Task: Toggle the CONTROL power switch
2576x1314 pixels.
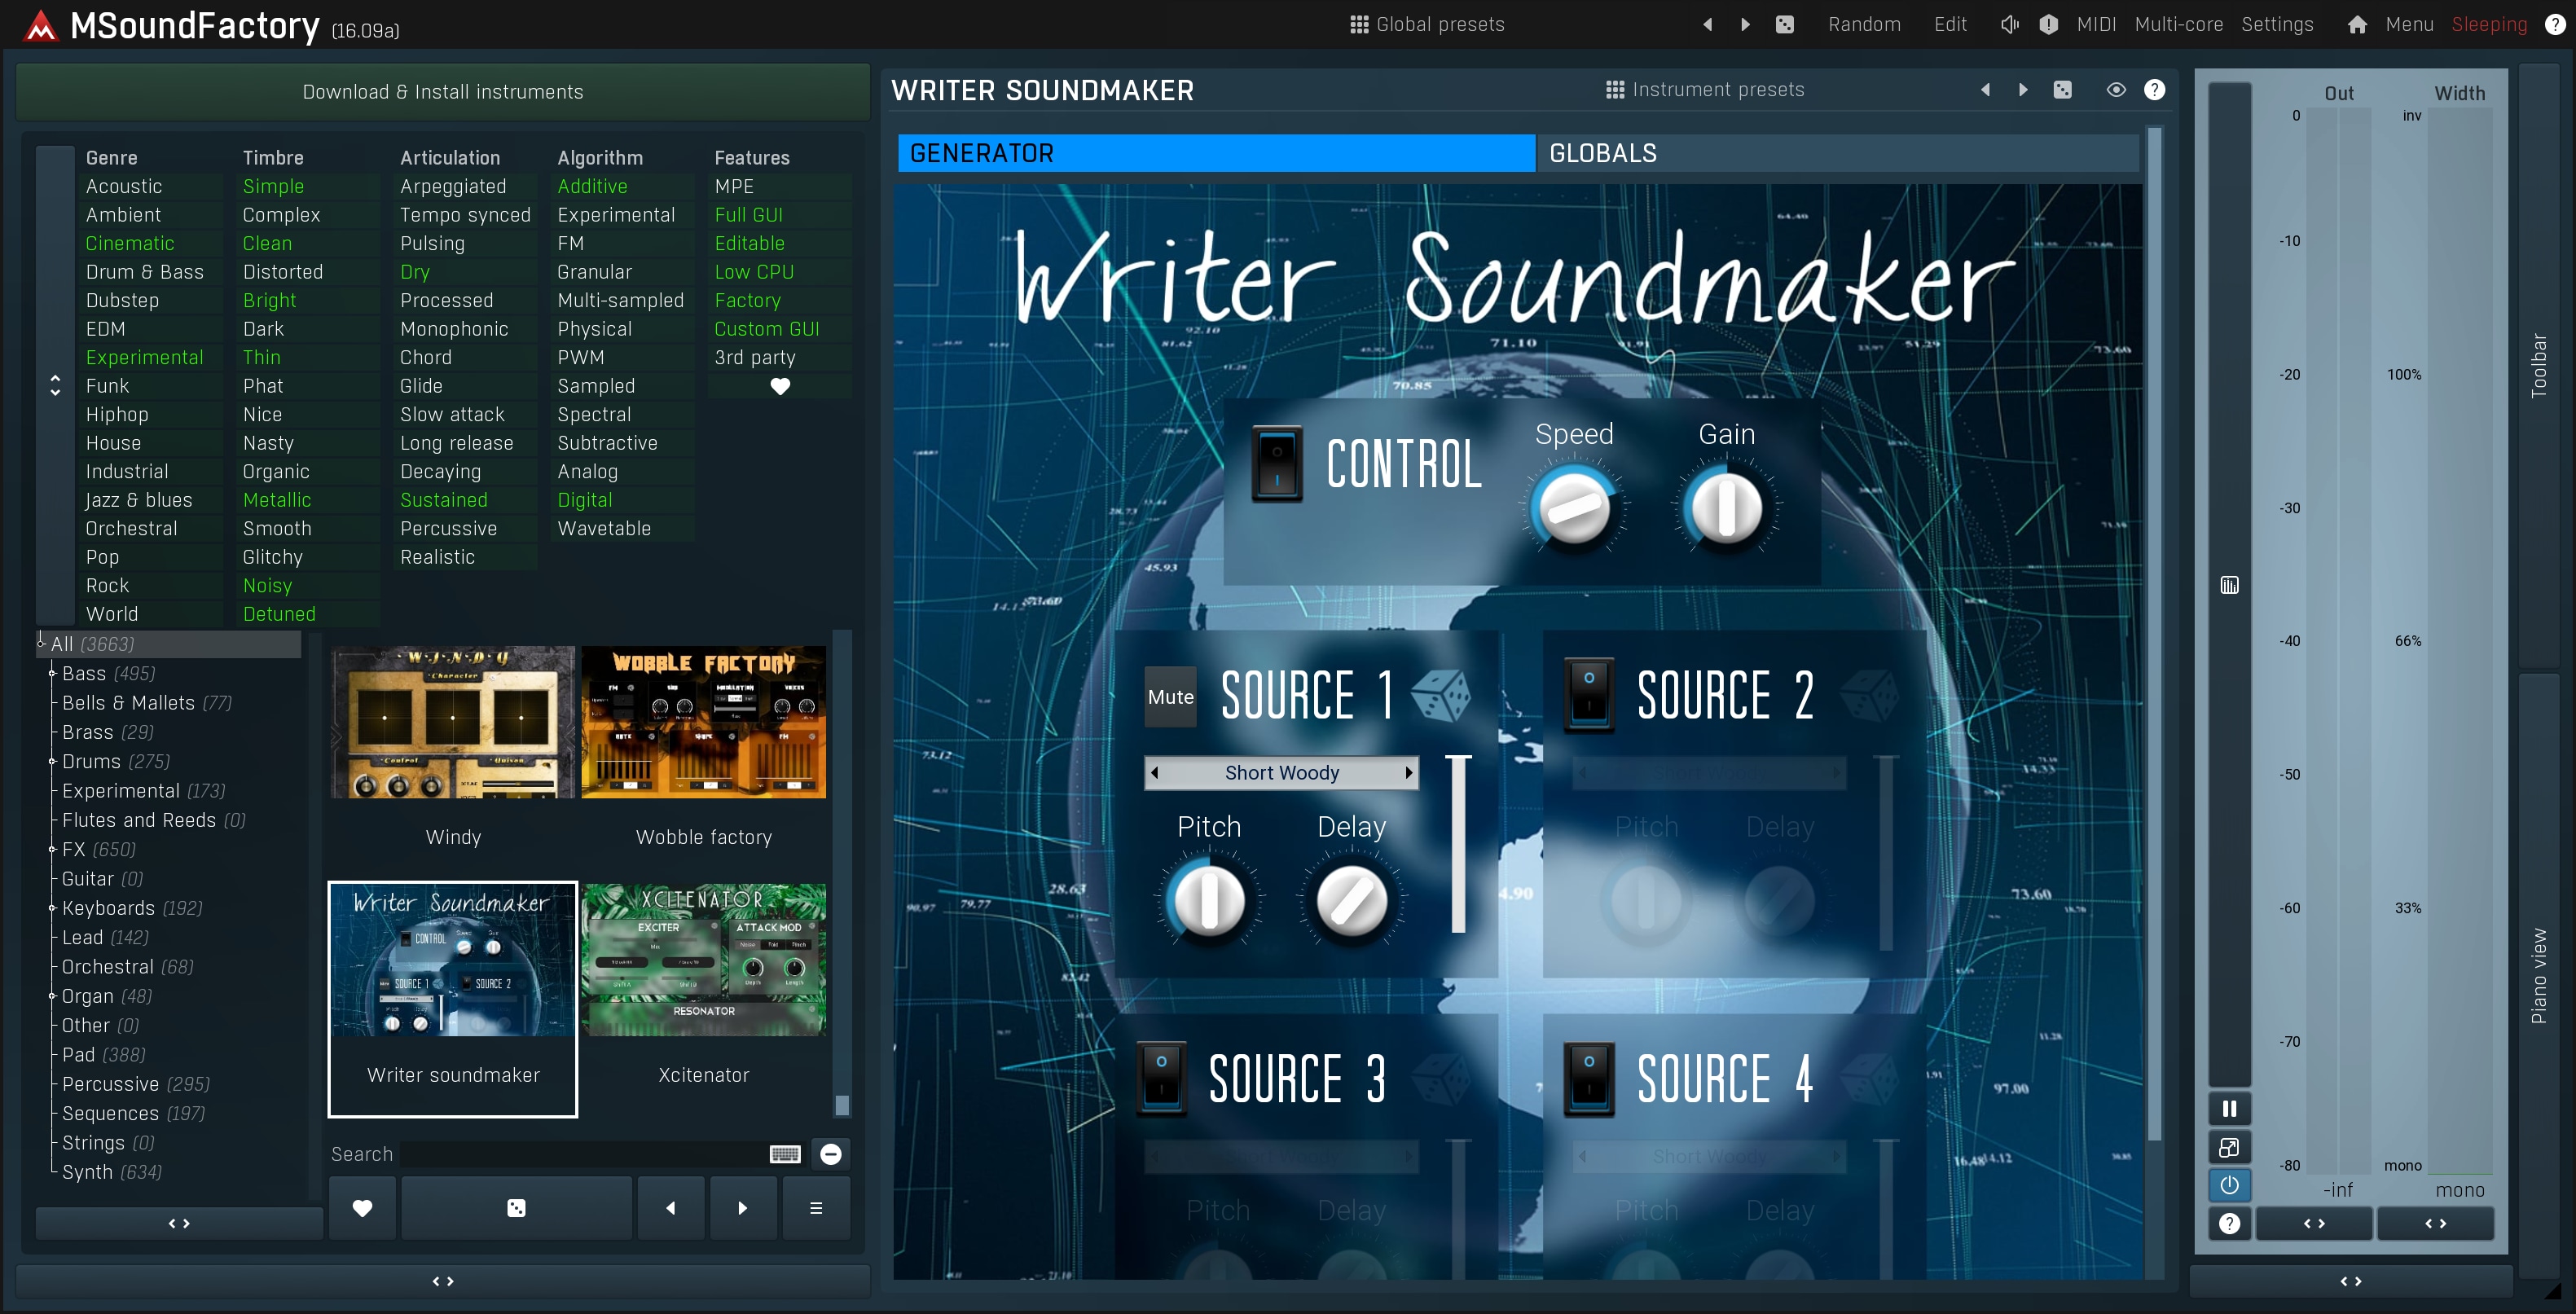Action: click(1277, 464)
